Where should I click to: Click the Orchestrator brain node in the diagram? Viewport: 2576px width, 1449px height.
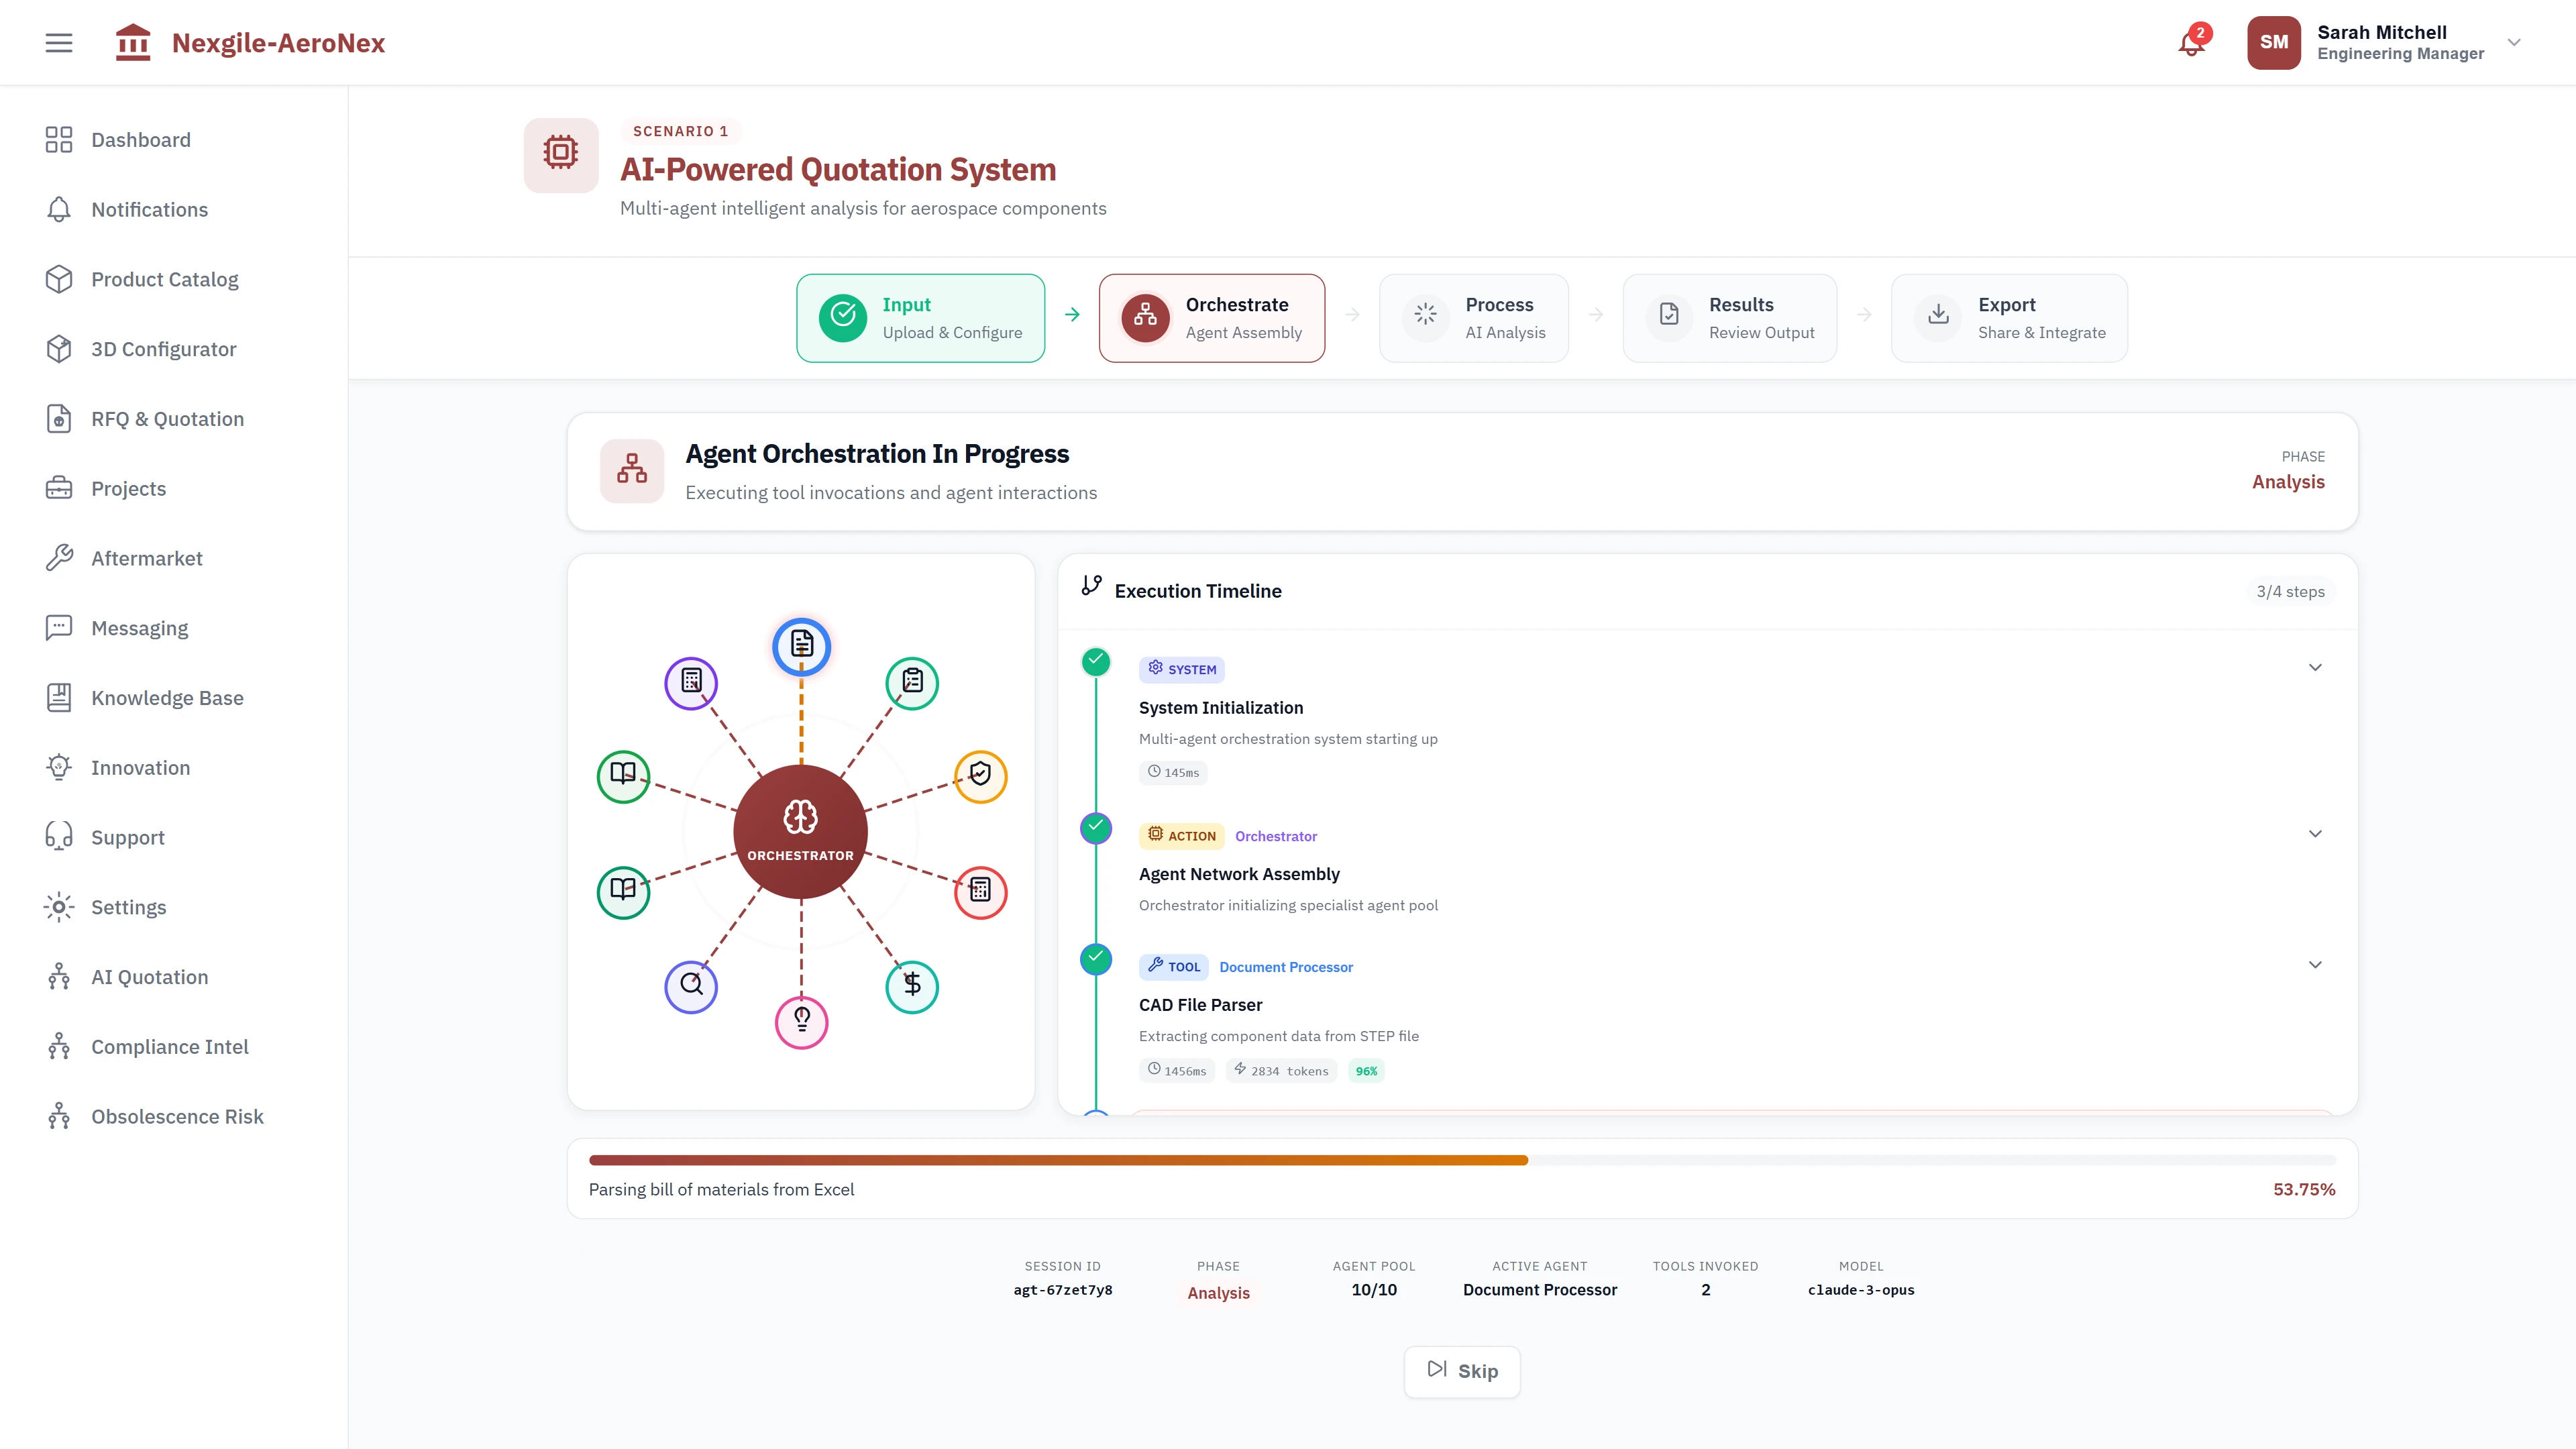(x=799, y=831)
